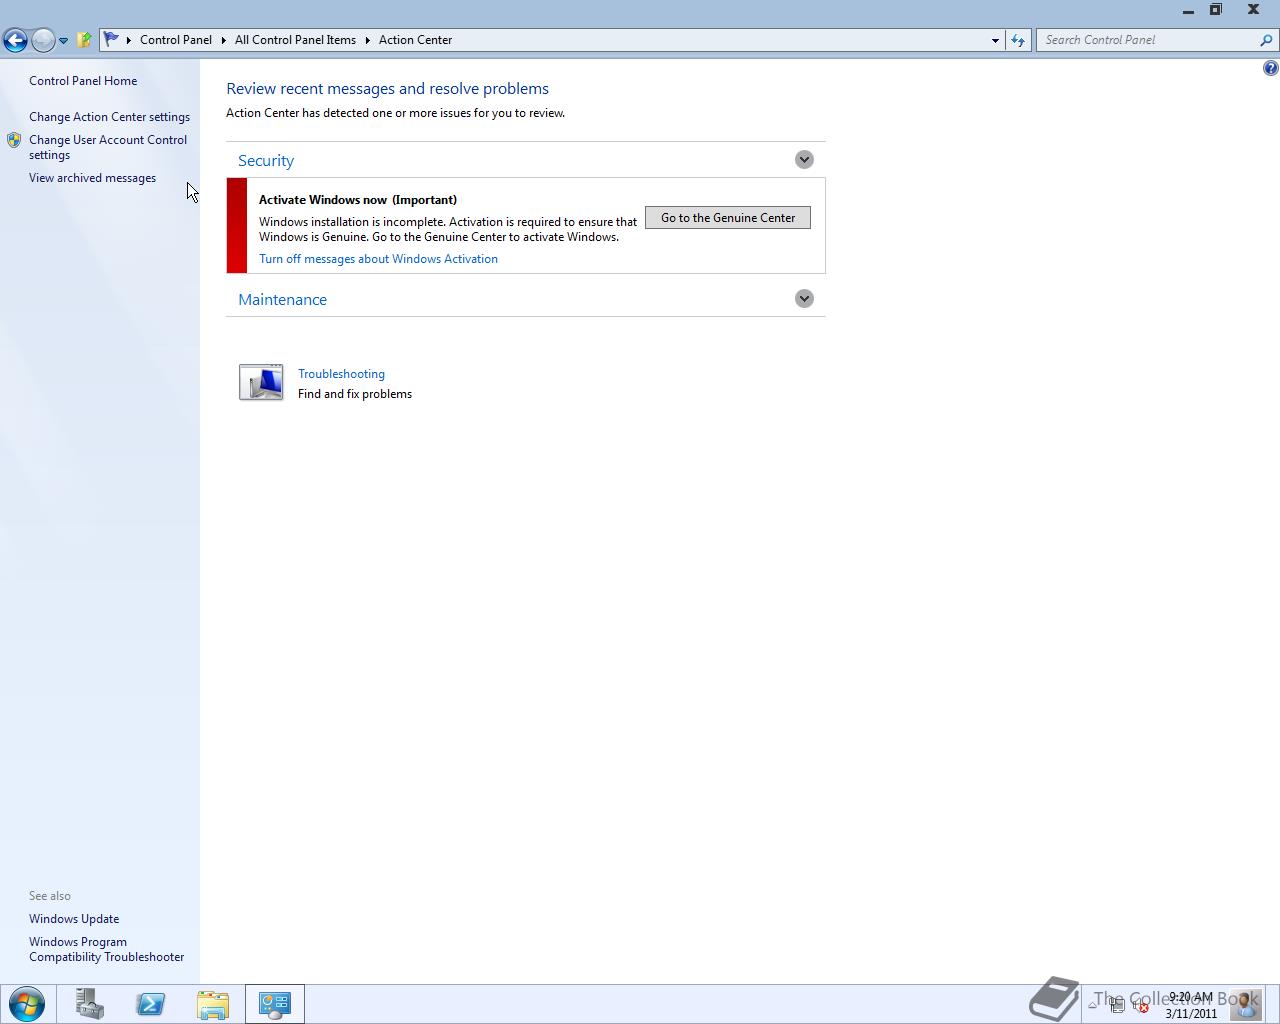This screenshot has width=1280, height=1024.
Task: Show hidden tray icons arrow
Action: [x=1093, y=1005]
